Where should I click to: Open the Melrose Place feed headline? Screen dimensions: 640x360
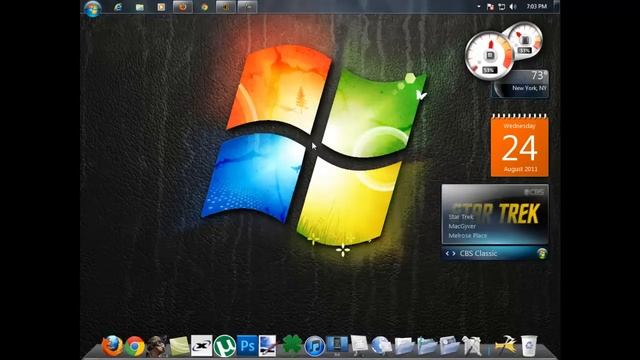point(468,236)
